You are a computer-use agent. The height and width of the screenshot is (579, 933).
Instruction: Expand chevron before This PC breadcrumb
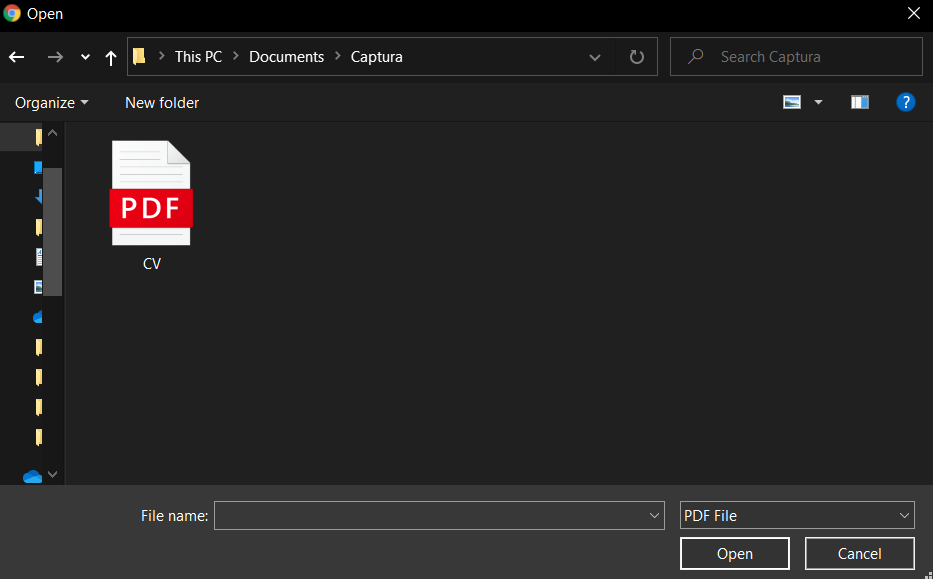pos(161,57)
